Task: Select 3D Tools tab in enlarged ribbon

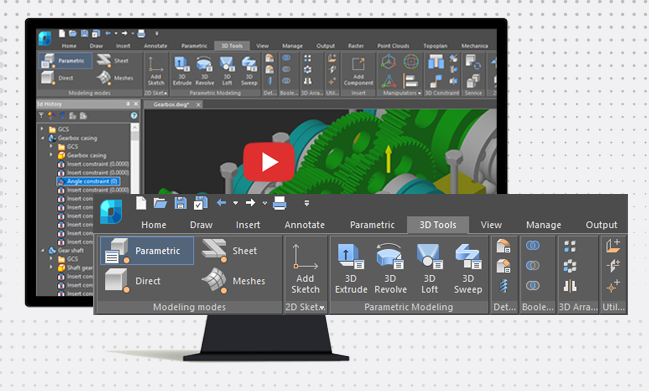Action: pyautogui.click(x=438, y=225)
